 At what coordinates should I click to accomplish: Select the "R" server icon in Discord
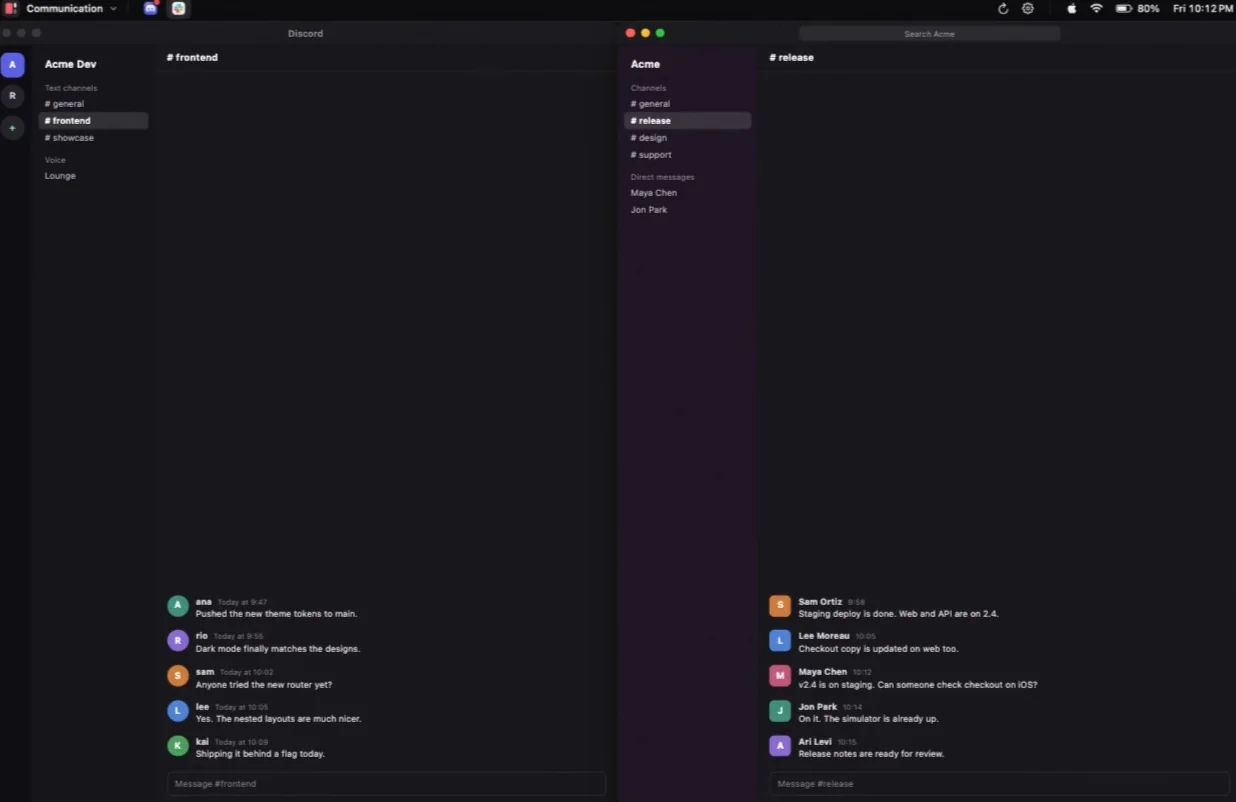pos(12,96)
